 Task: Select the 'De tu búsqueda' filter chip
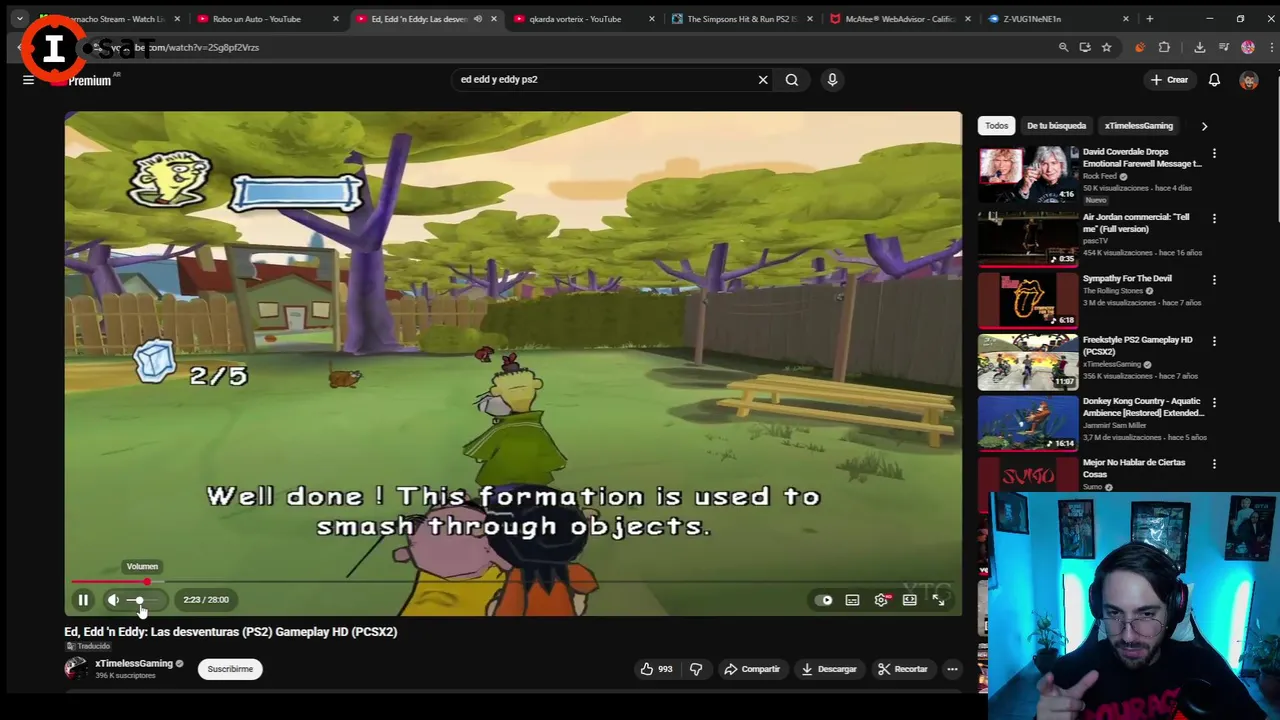[1056, 126]
